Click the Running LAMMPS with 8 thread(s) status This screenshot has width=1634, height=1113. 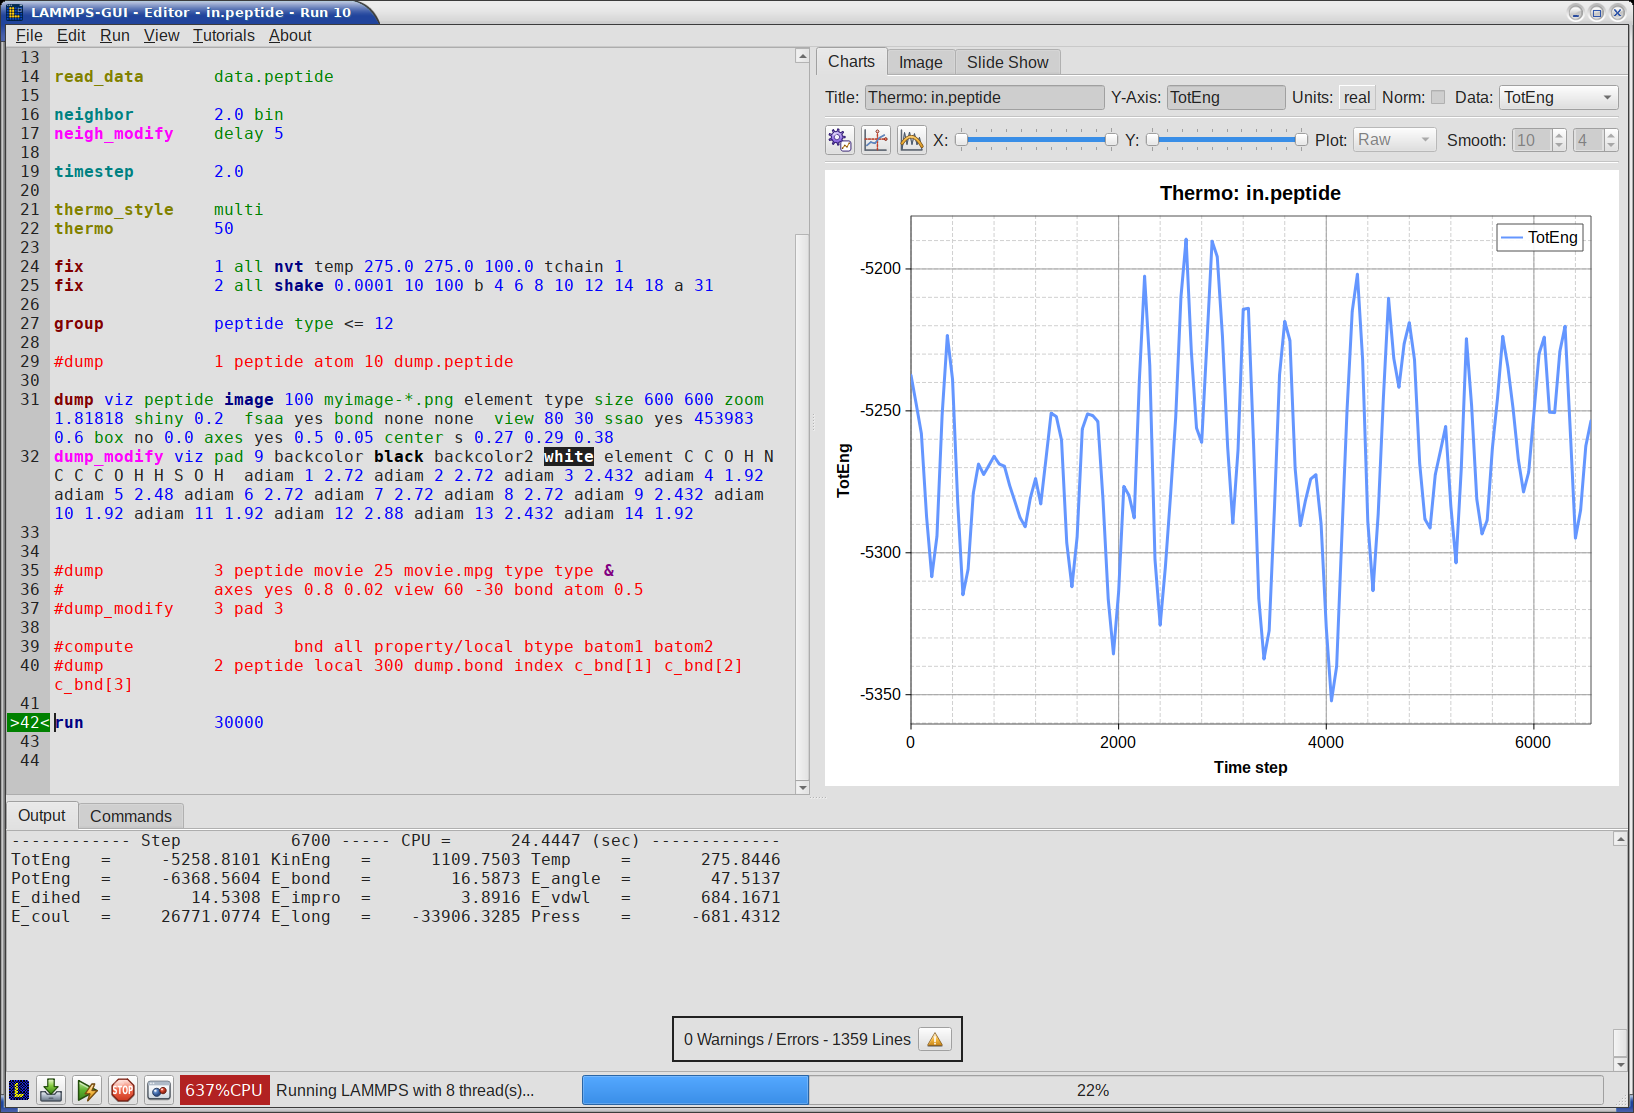pos(405,1090)
